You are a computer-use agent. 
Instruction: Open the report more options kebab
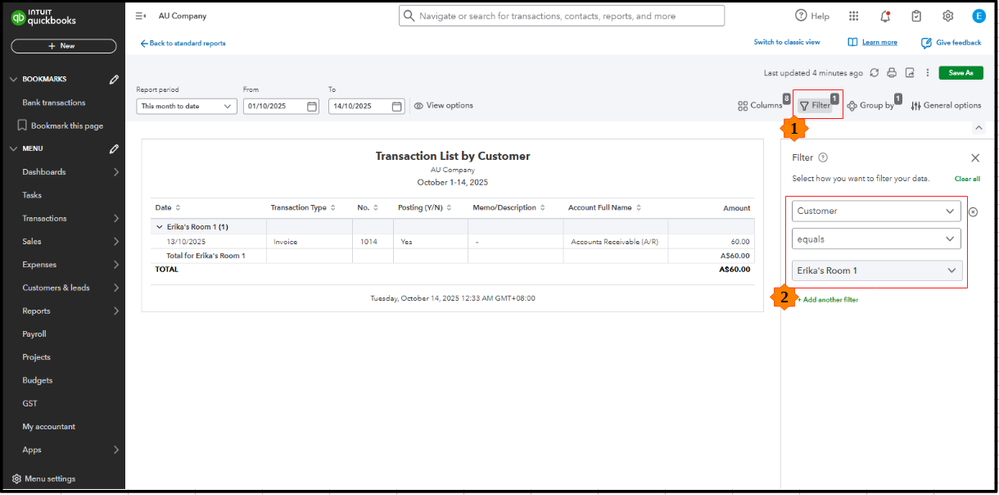[928, 73]
